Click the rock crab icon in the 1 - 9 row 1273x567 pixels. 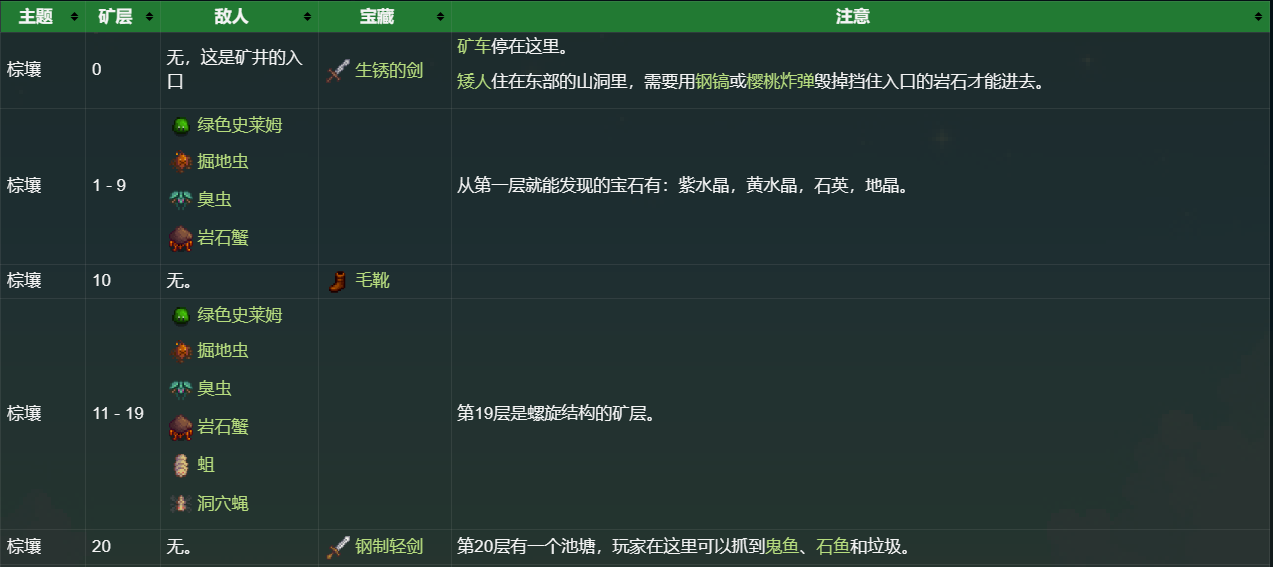click(x=181, y=238)
